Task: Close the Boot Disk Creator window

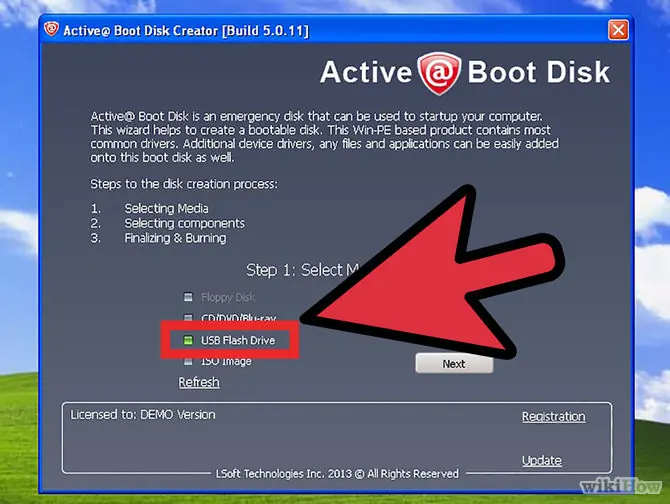Action: point(618,30)
